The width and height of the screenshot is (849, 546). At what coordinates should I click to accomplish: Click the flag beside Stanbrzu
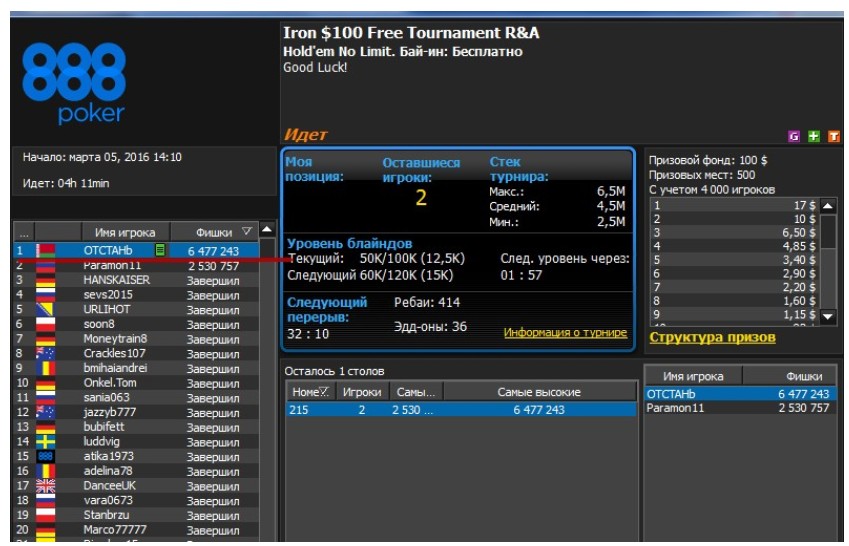45,515
